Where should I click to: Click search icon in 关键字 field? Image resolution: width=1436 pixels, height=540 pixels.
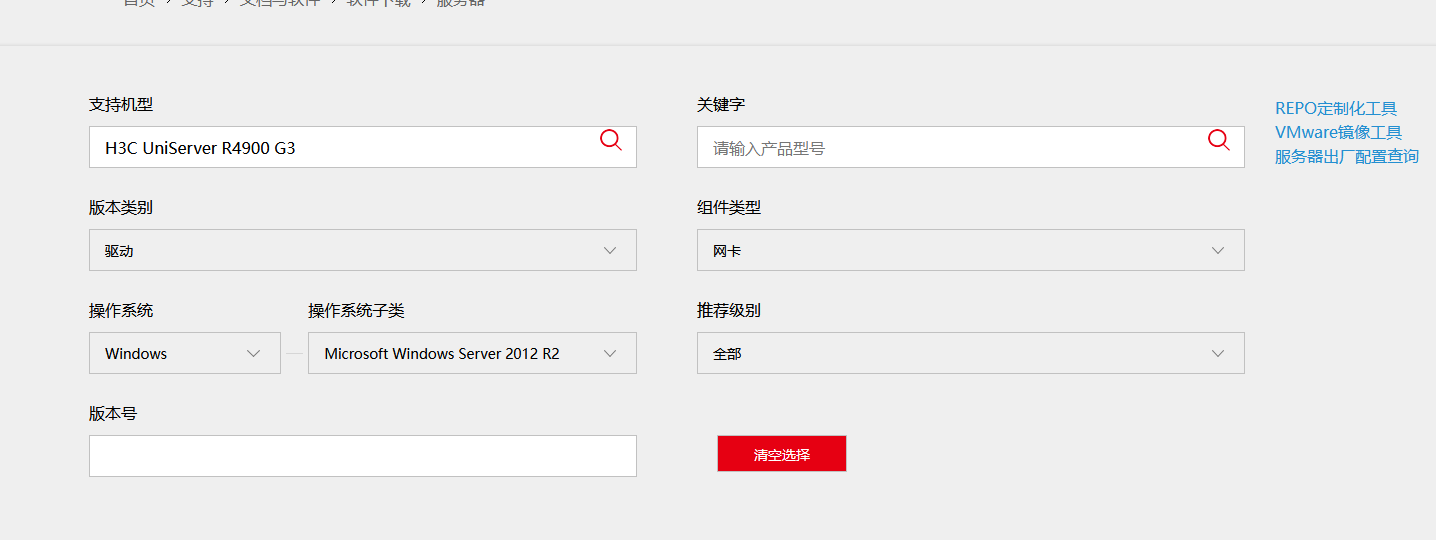(1219, 140)
